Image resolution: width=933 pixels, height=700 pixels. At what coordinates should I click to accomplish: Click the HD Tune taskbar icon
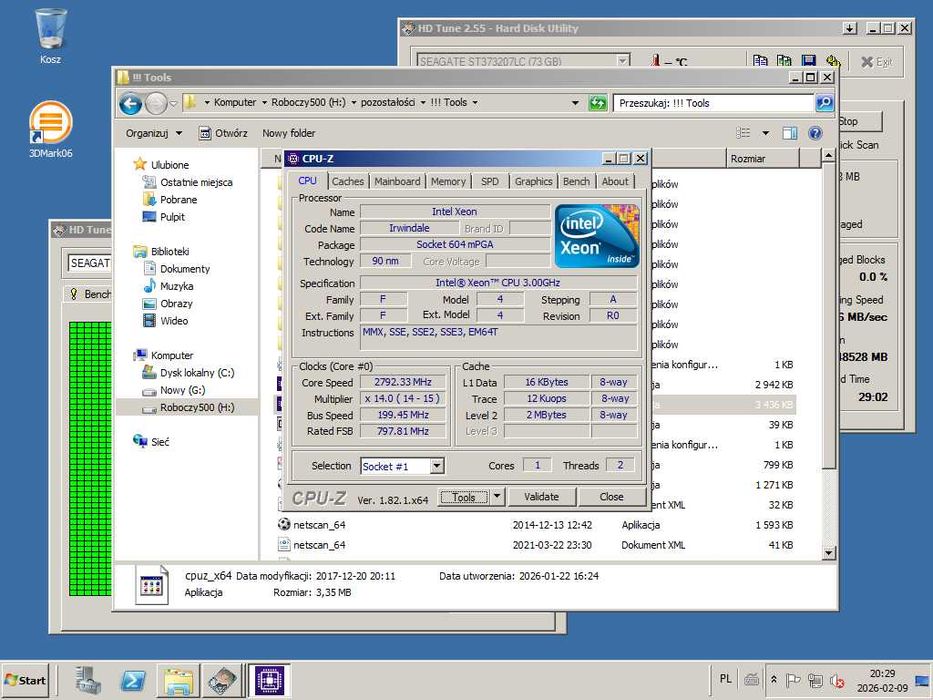tap(222, 680)
